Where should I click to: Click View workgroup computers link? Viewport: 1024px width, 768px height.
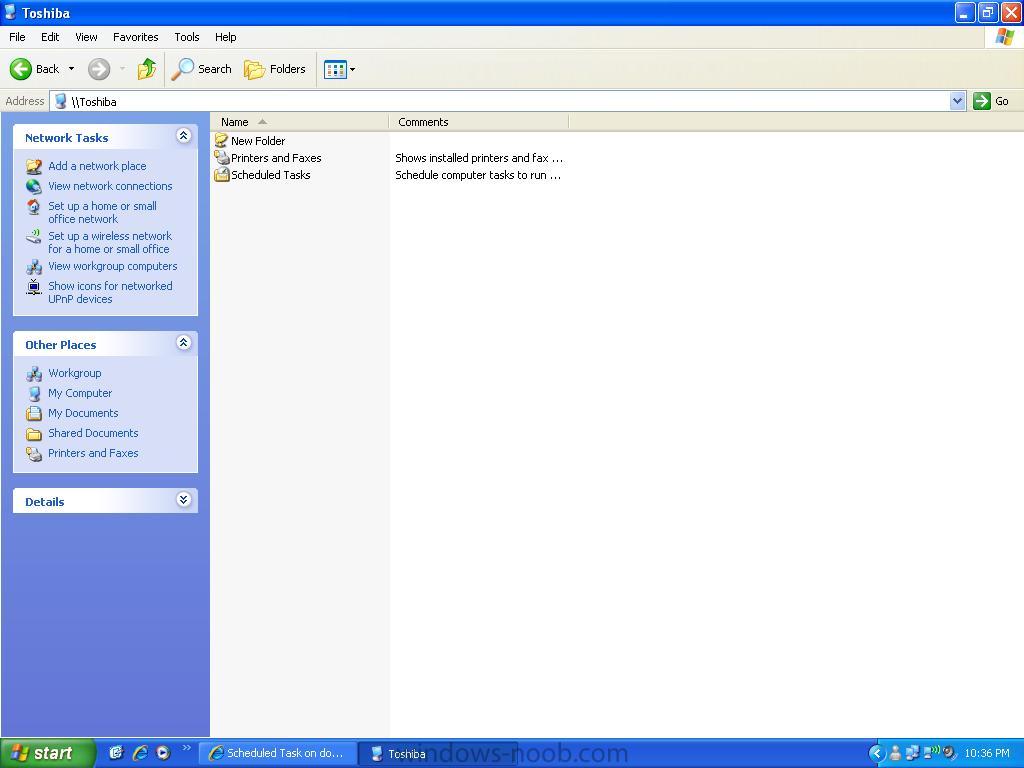(x=113, y=266)
